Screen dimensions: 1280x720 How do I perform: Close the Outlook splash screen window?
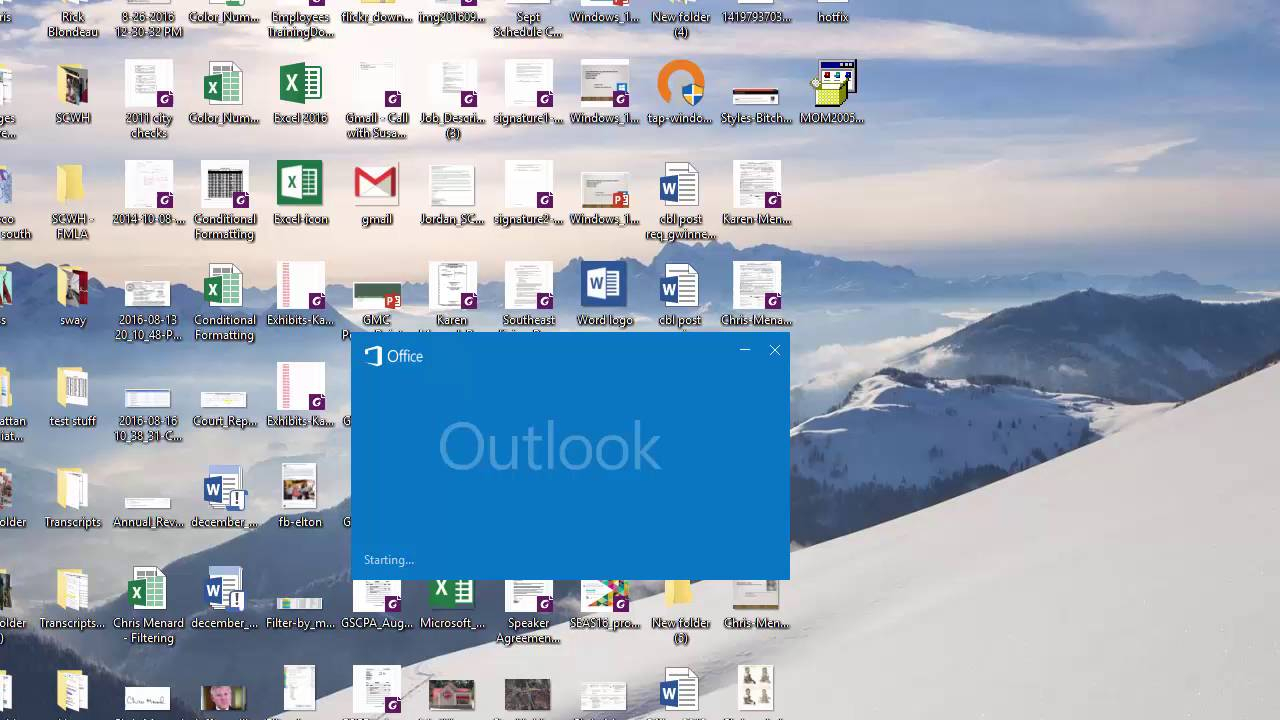(775, 350)
